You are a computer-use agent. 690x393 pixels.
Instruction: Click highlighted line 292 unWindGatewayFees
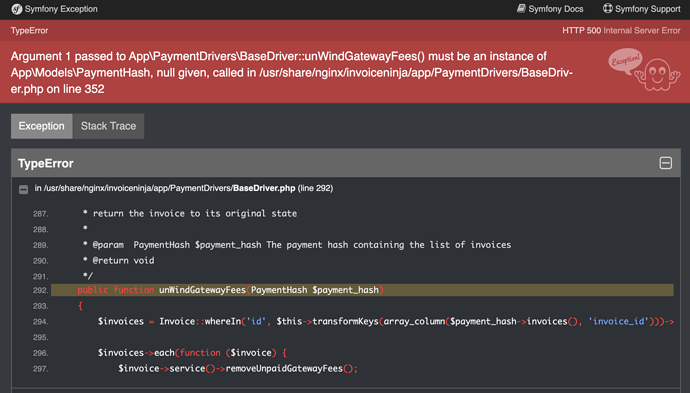362,290
